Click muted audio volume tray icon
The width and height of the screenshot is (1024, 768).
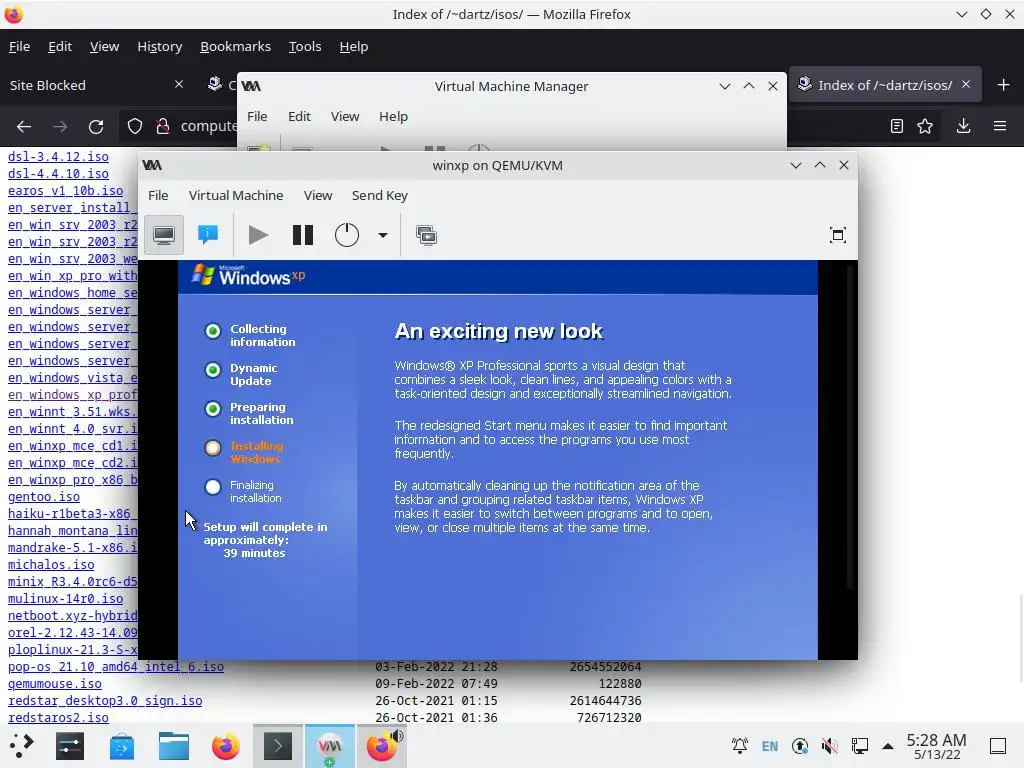point(830,746)
